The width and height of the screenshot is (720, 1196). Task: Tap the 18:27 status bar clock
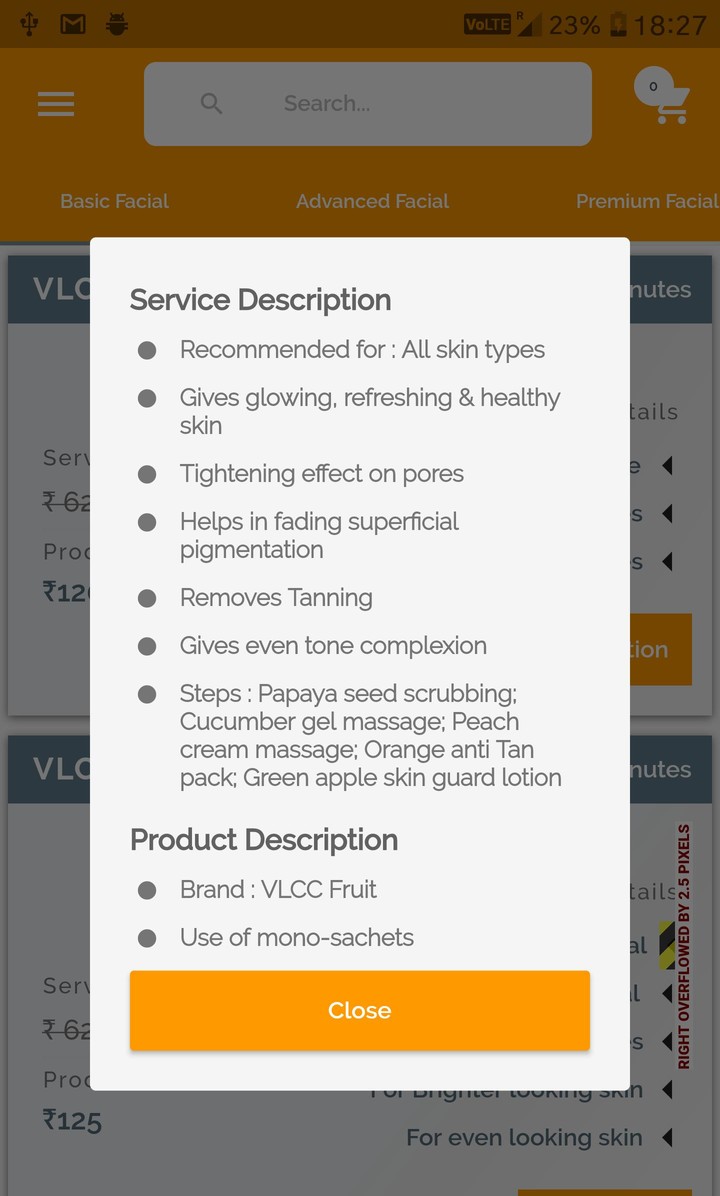[x=670, y=24]
